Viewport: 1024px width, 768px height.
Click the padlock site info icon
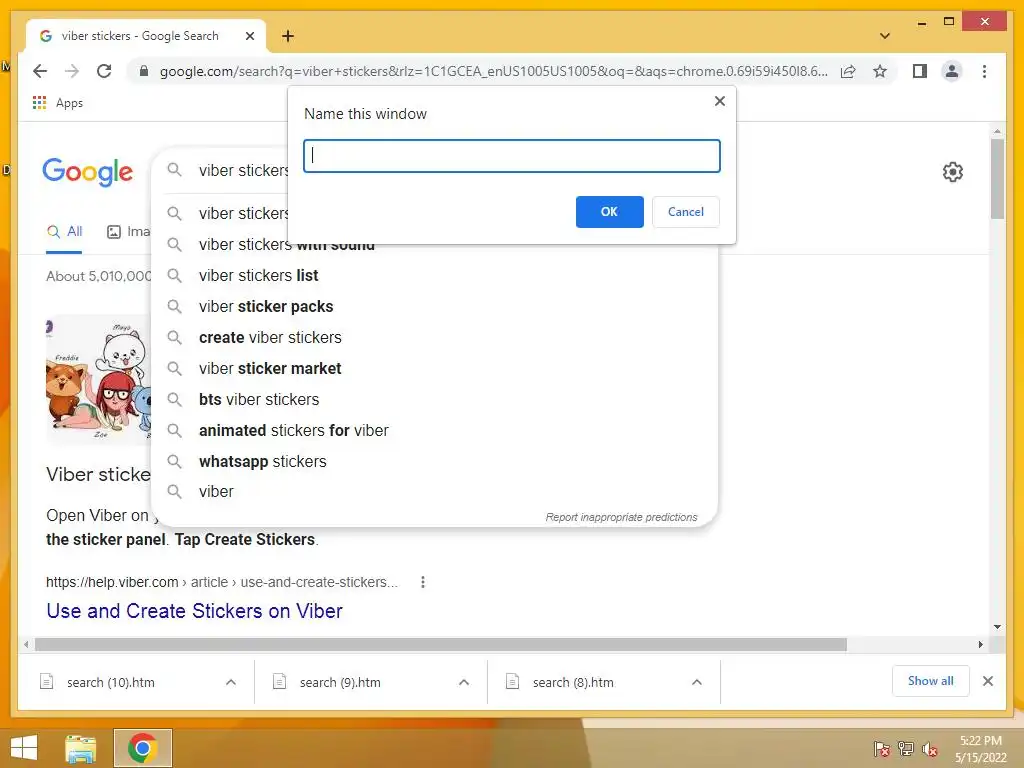144,71
